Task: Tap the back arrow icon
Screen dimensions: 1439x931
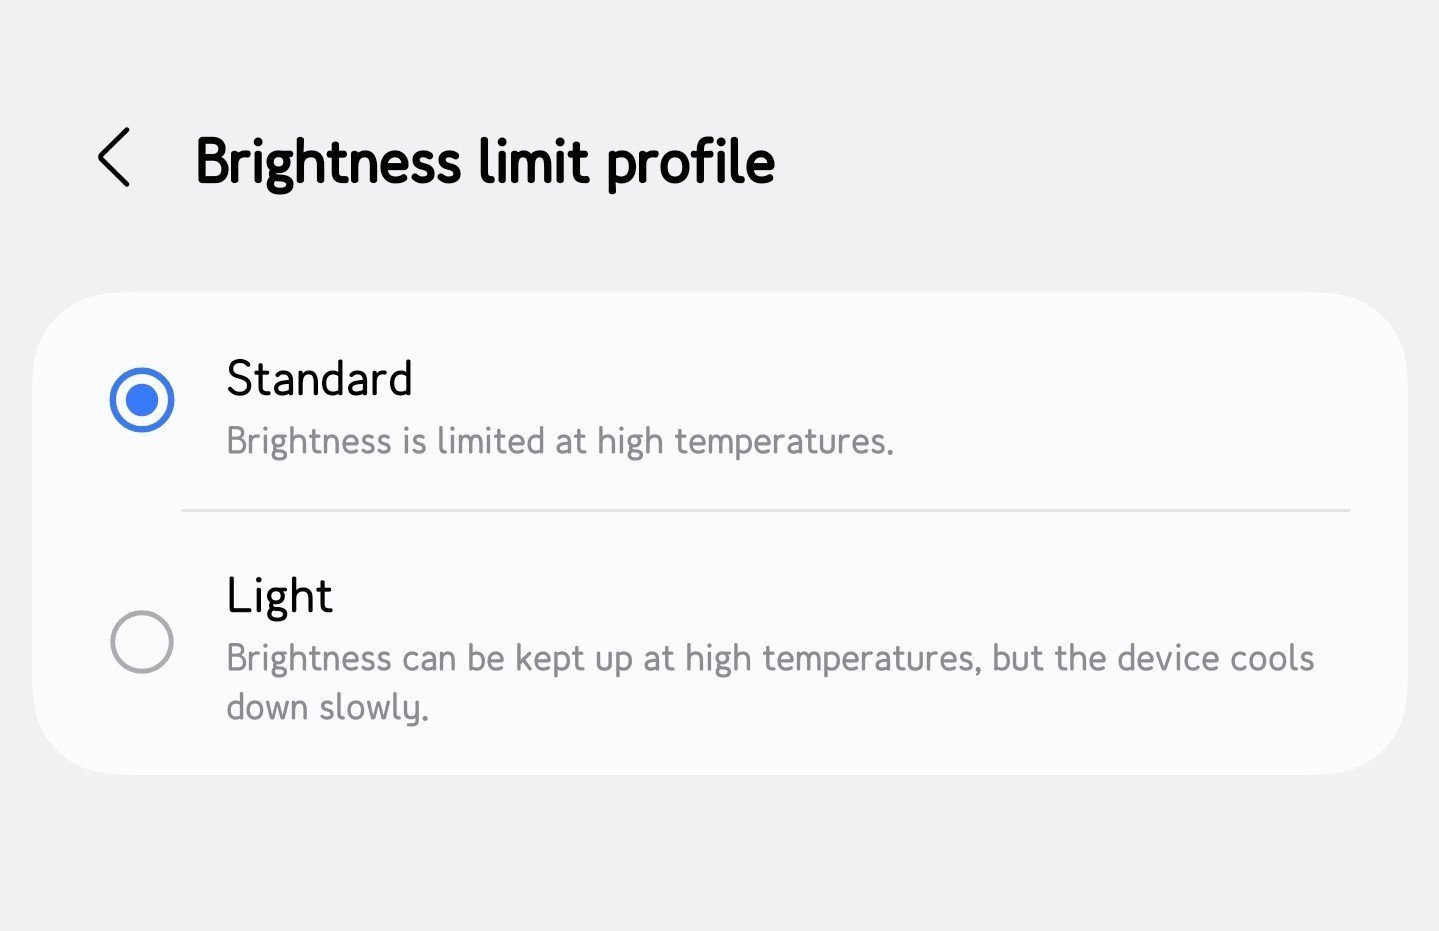Action: [x=114, y=158]
